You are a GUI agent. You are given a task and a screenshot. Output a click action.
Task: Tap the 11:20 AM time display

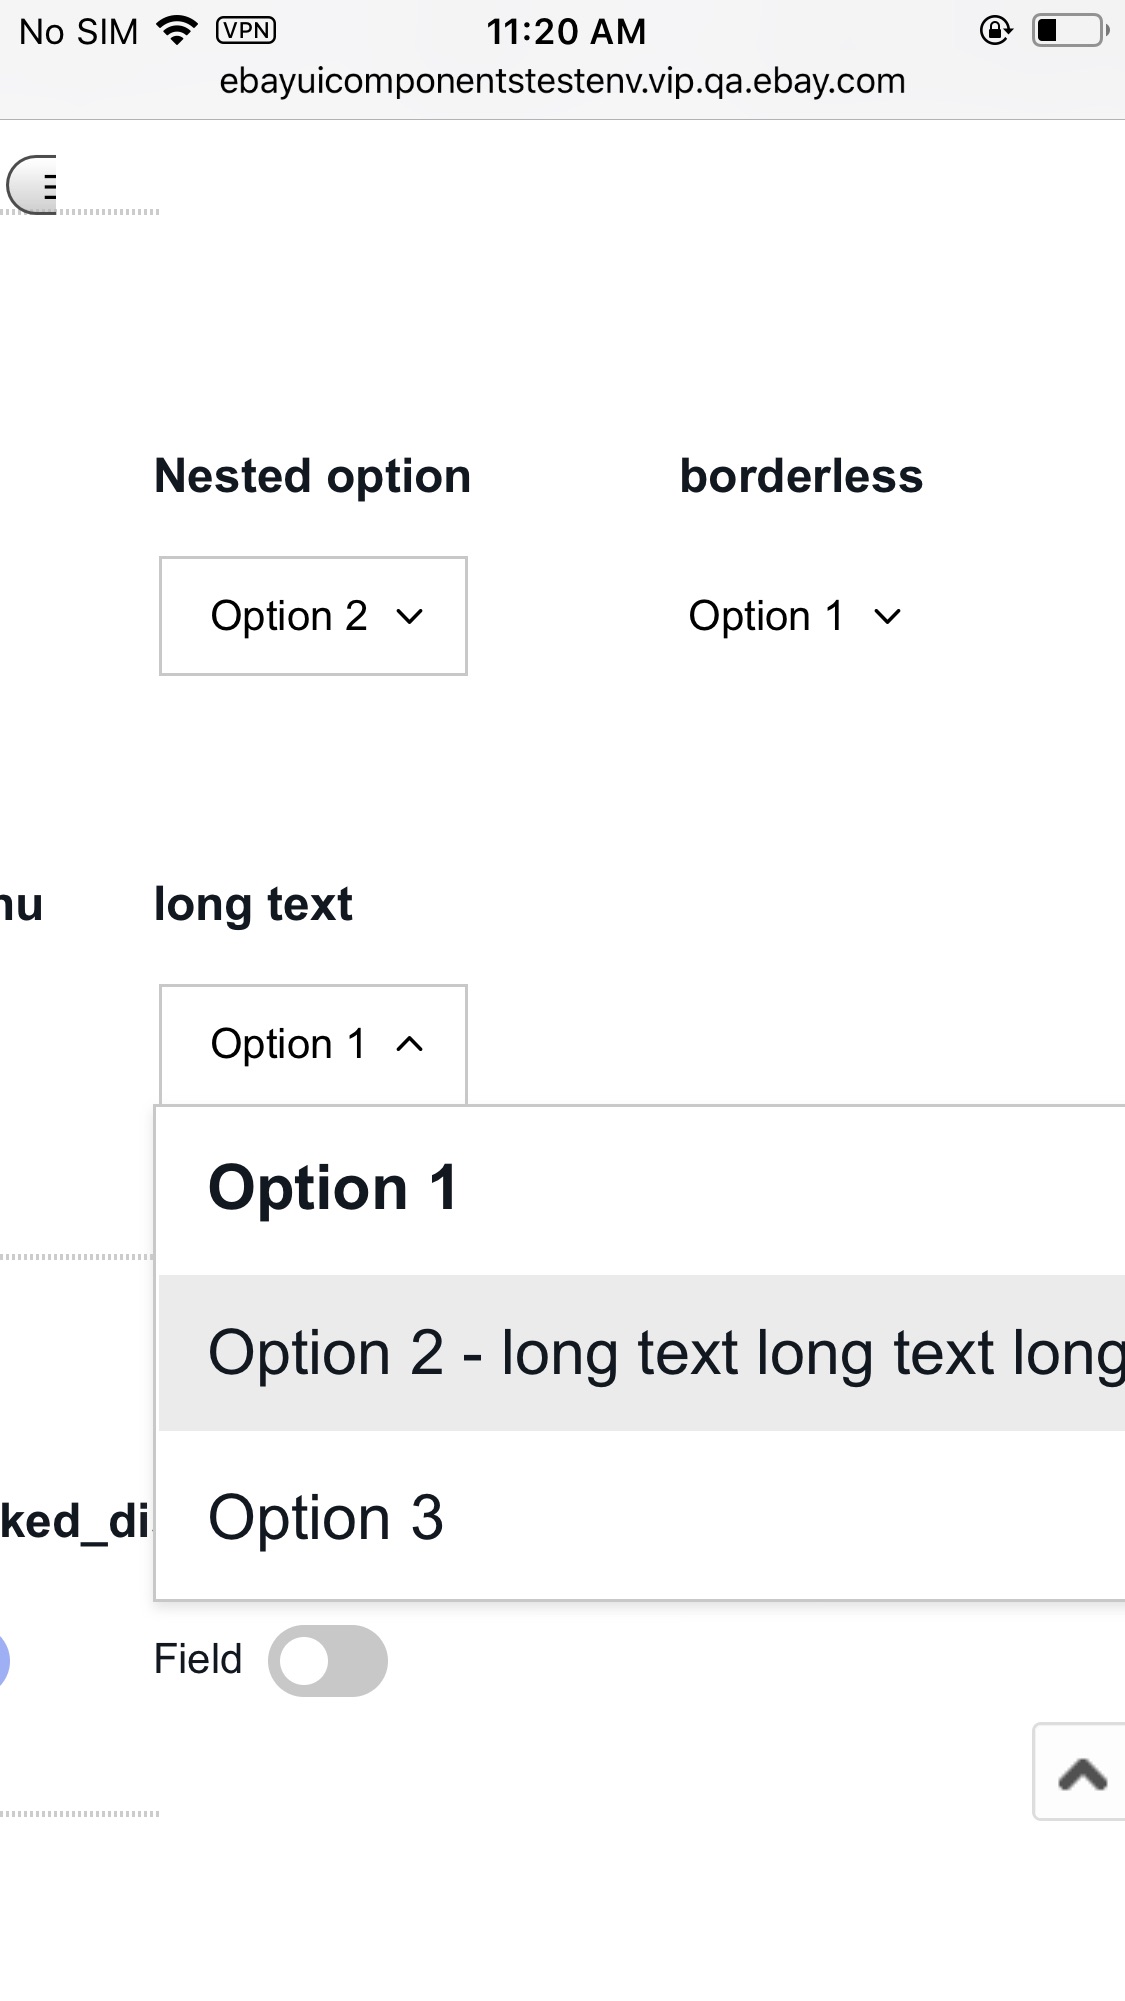pyautogui.click(x=566, y=31)
